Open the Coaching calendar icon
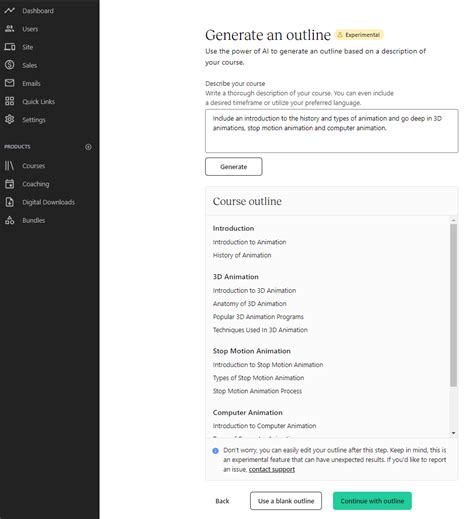The image size is (474, 519). (x=9, y=184)
